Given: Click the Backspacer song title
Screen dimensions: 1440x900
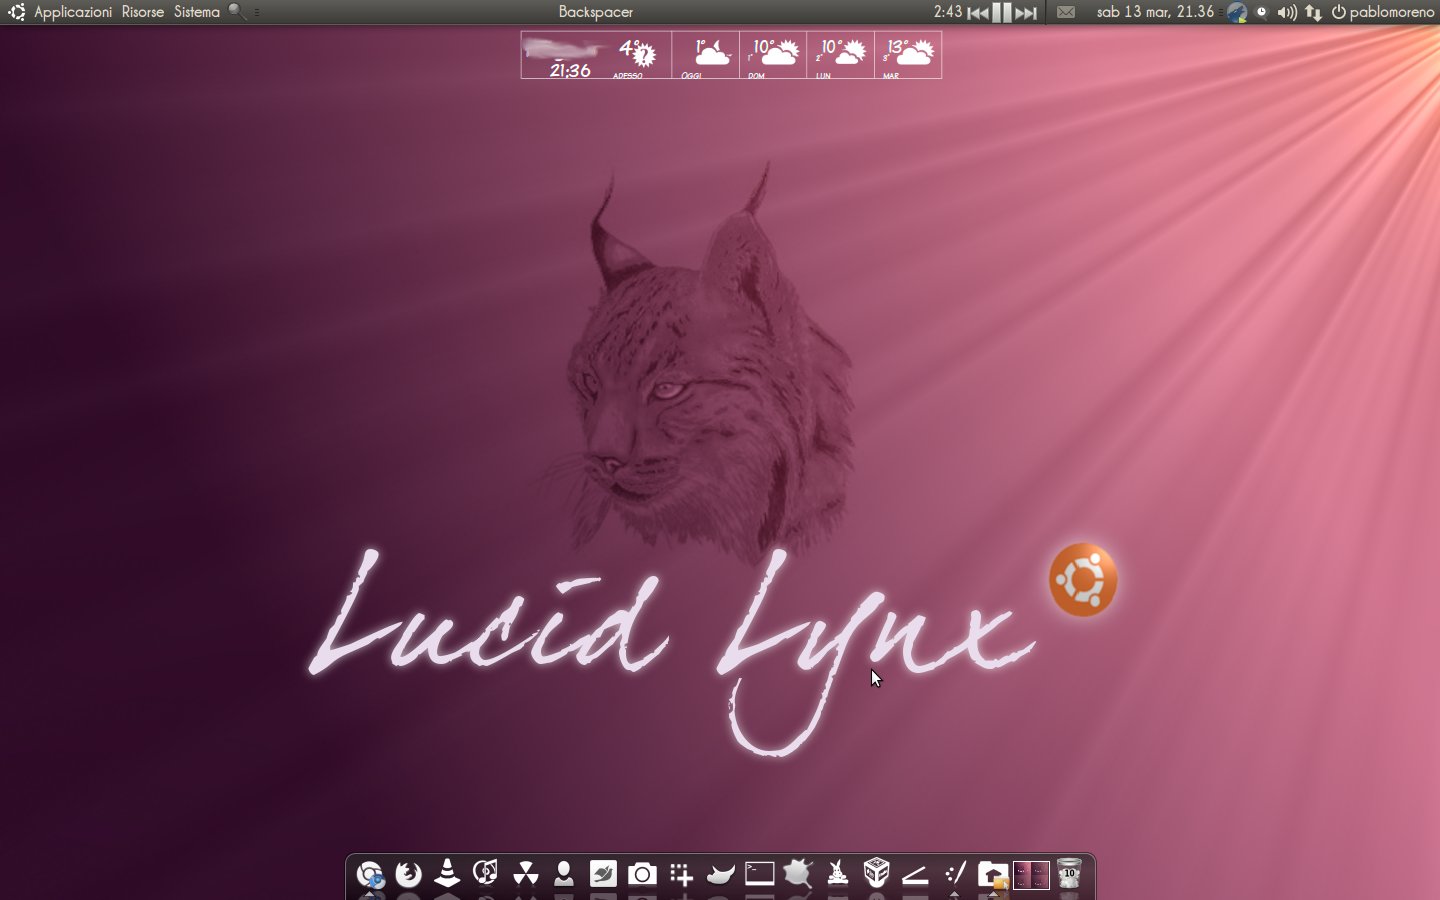Looking at the screenshot, I should coord(596,12).
